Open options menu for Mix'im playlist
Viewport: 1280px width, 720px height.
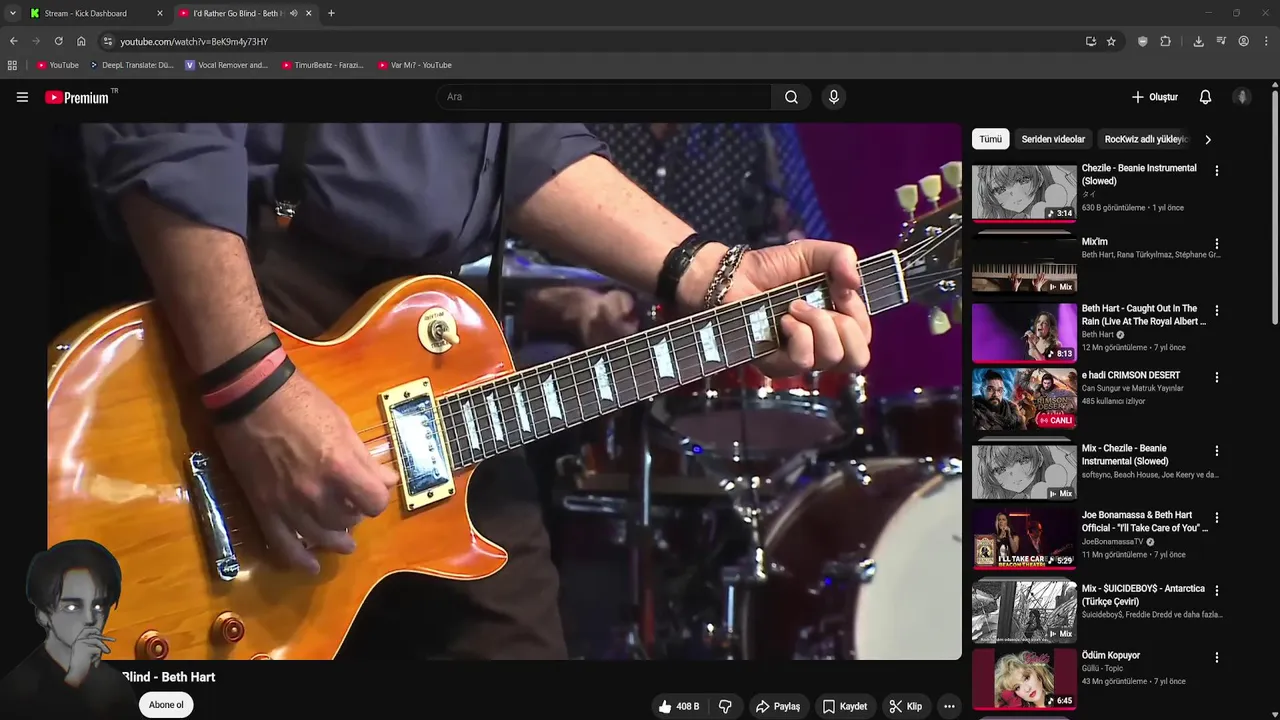point(1217,244)
